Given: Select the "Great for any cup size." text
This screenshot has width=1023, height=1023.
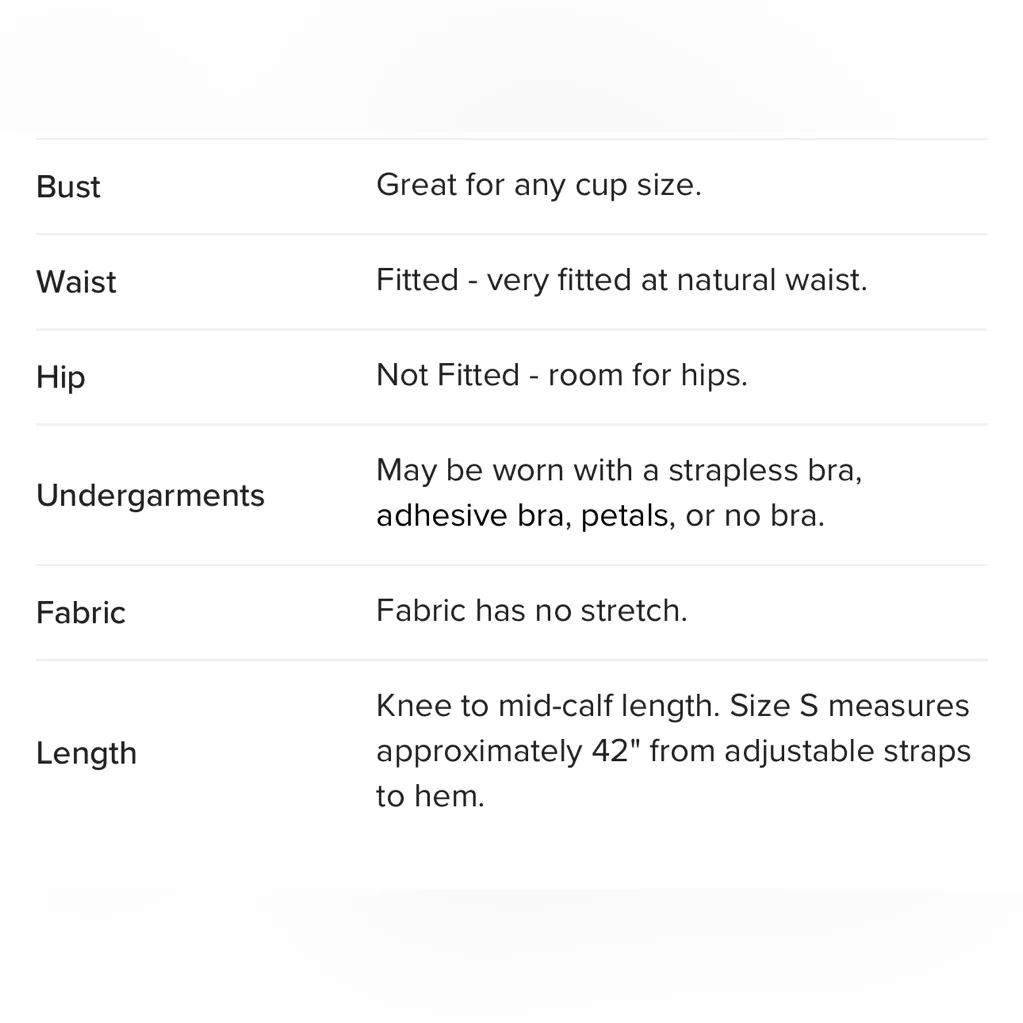Looking at the screenshot, I should coord(538,185).
